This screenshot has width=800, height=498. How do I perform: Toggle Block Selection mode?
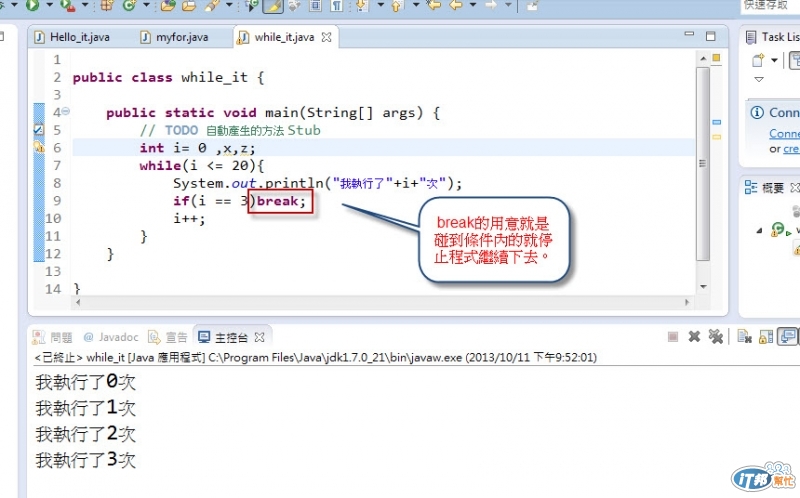click(316, 5)
